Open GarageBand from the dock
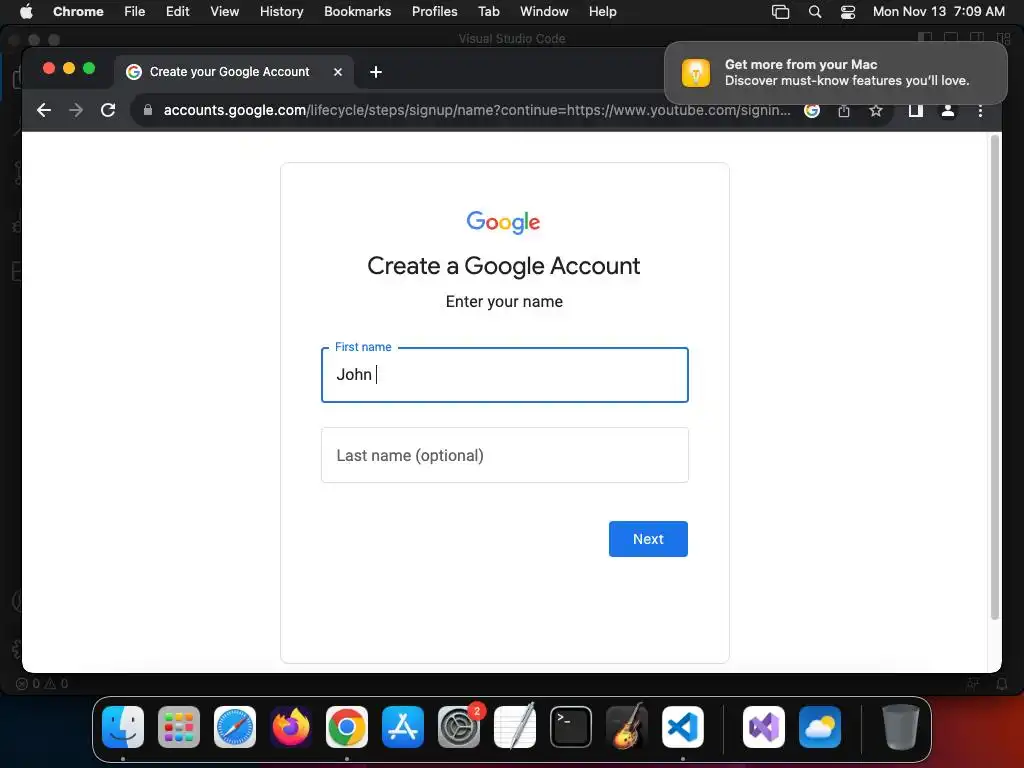This screenshot has width=1024, height=768. coord(626,727)
